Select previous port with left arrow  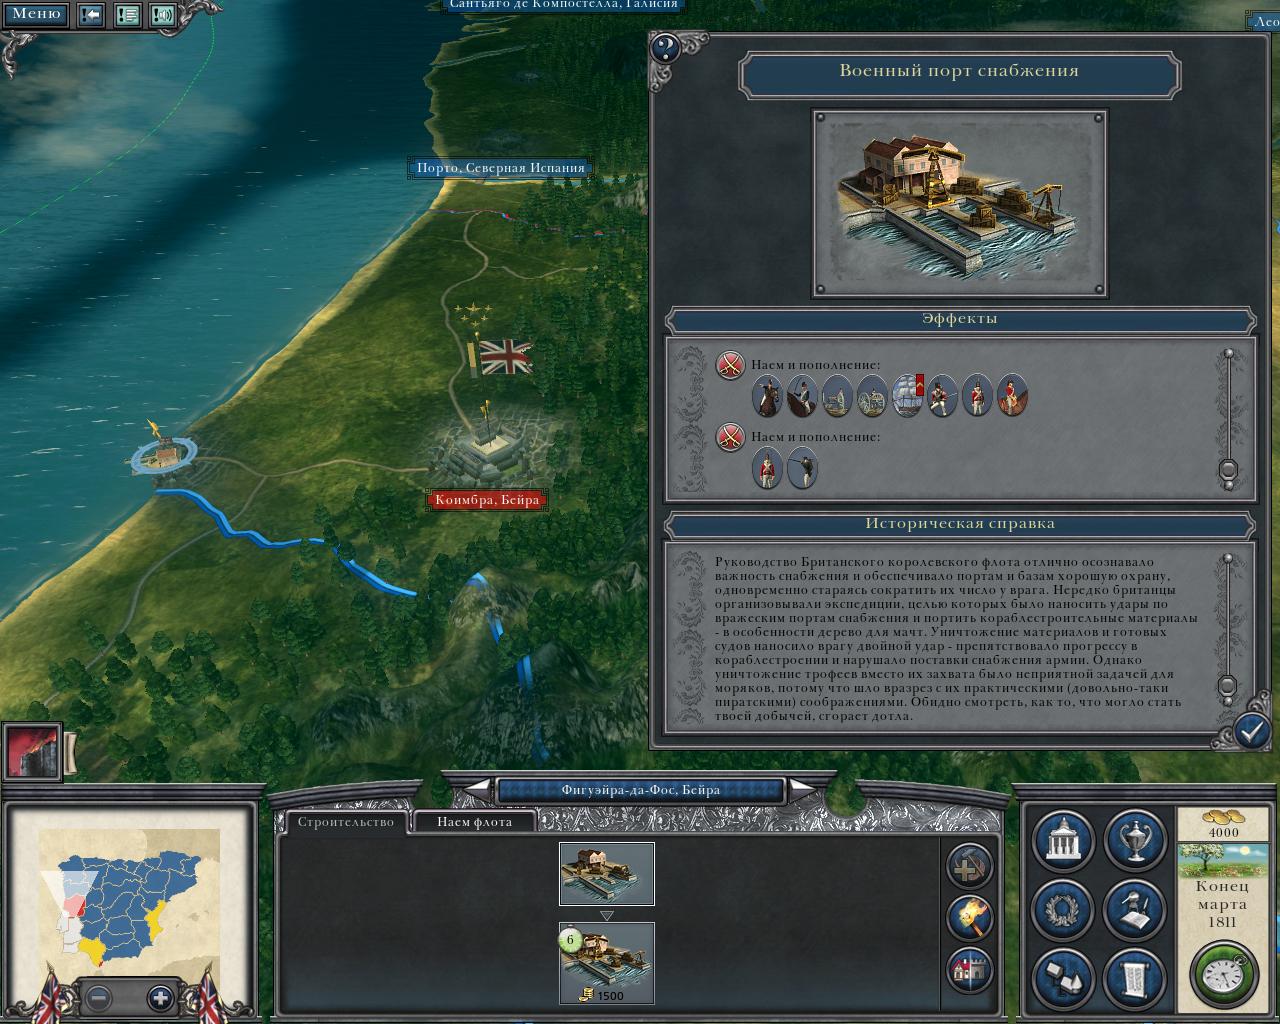click(479, 790)
